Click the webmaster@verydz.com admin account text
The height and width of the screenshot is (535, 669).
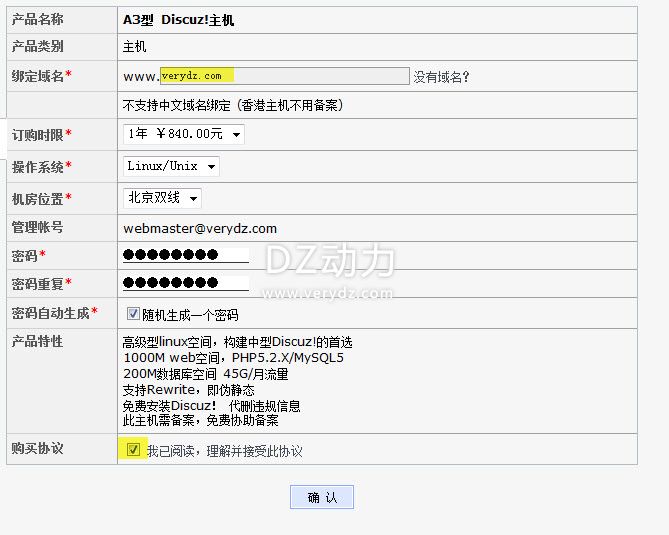tap(200, 228)
